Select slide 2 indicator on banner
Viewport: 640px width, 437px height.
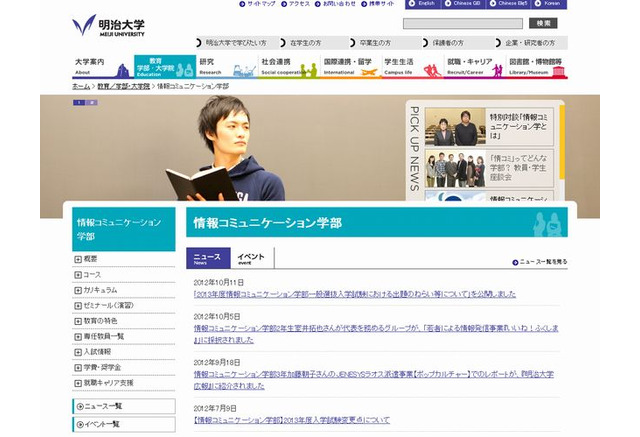[x=92, y=102]
